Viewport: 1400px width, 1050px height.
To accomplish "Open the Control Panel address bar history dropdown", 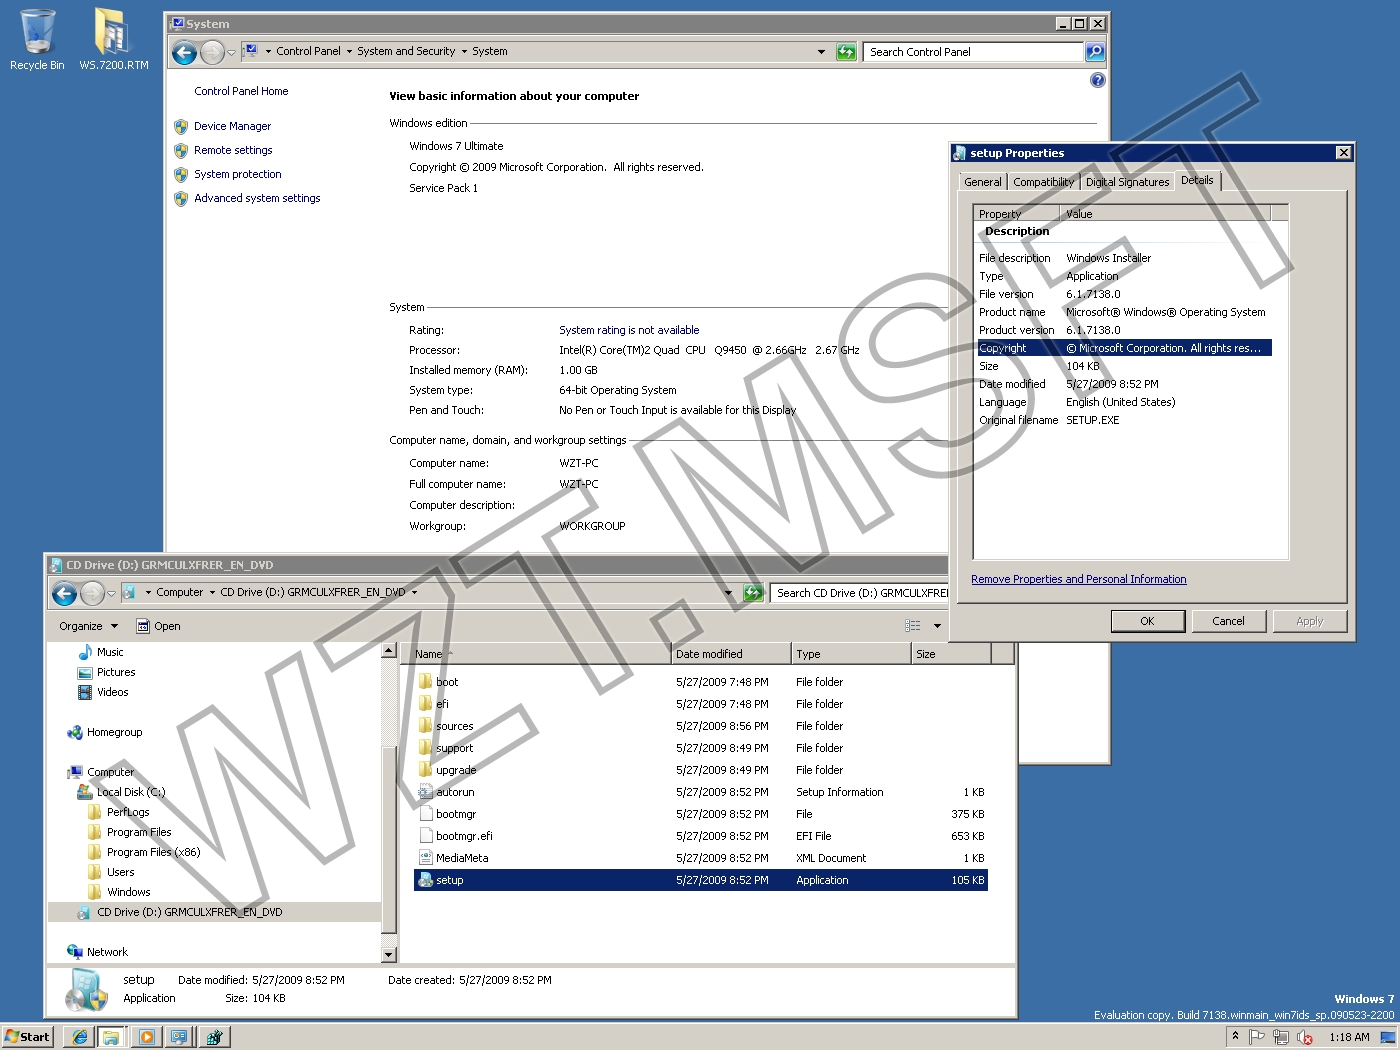I will (821, 52).
